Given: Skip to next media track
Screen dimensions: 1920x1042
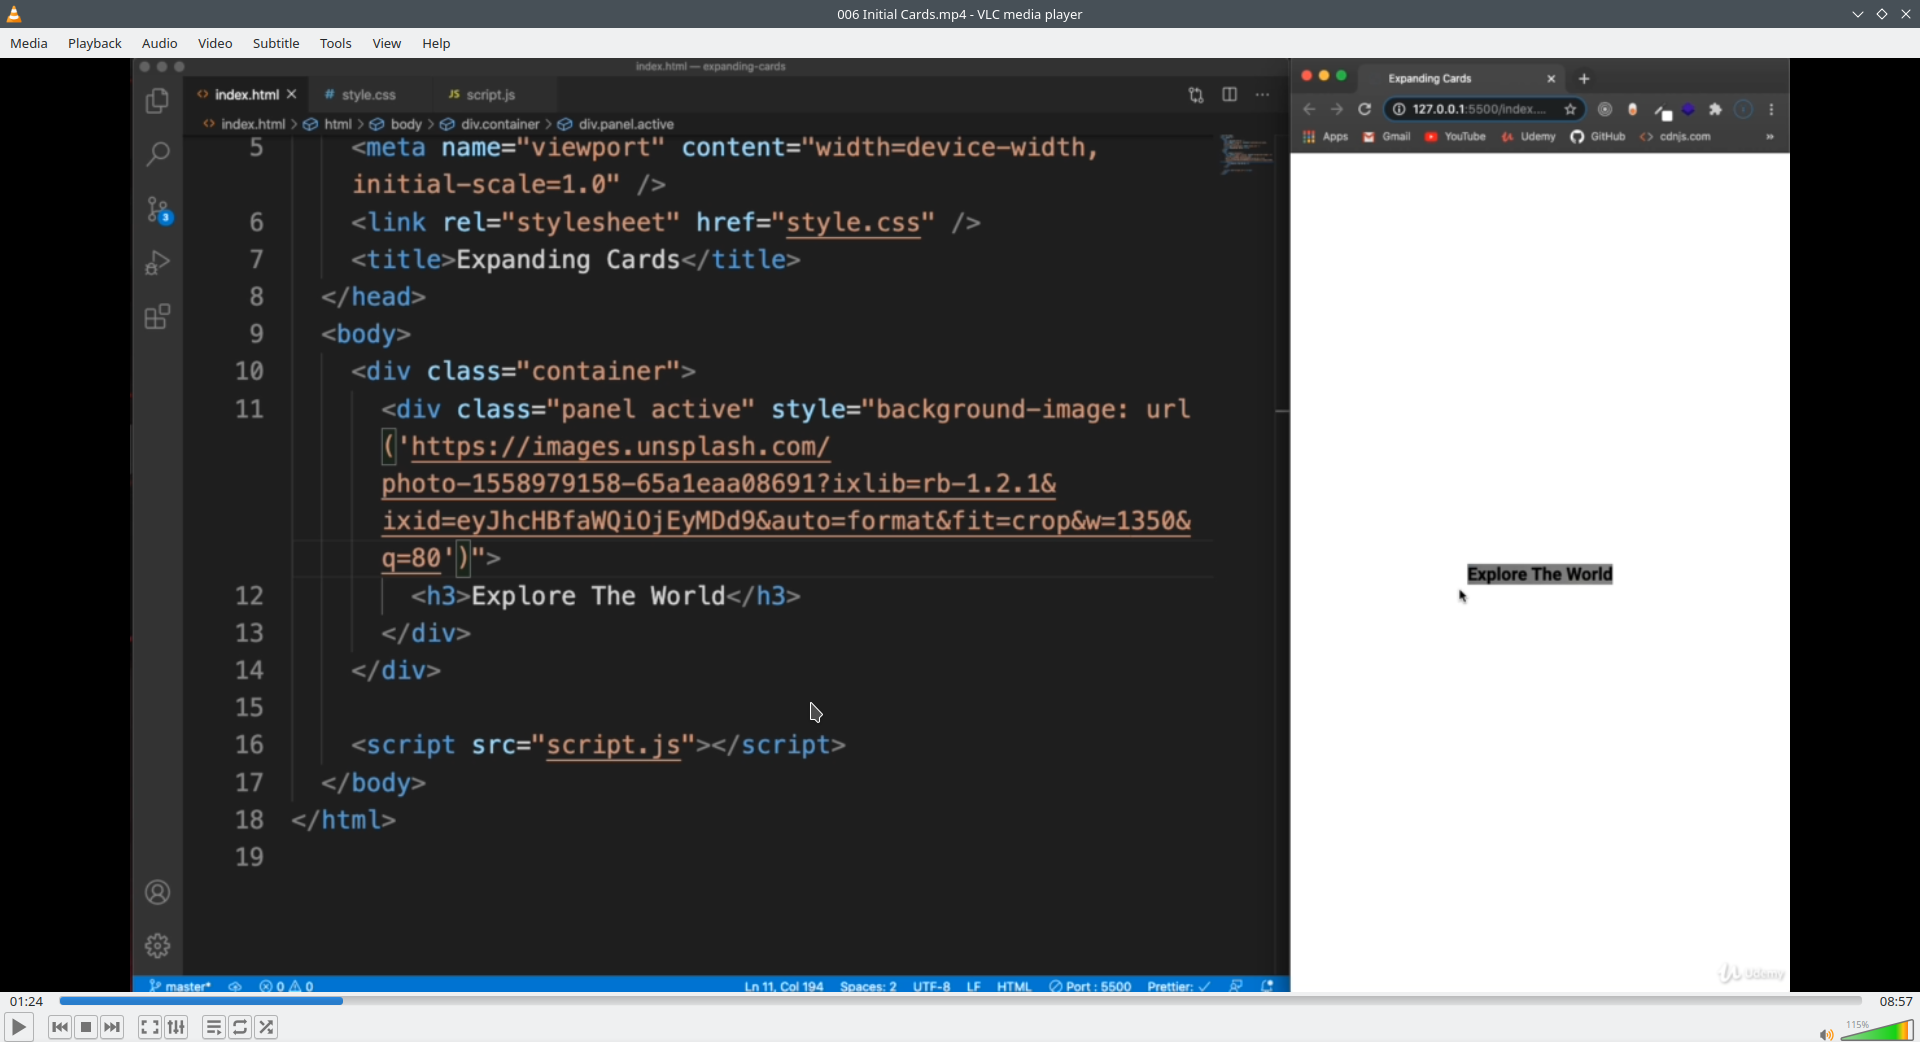Looking at the screenshot, I should point(112,1027).
